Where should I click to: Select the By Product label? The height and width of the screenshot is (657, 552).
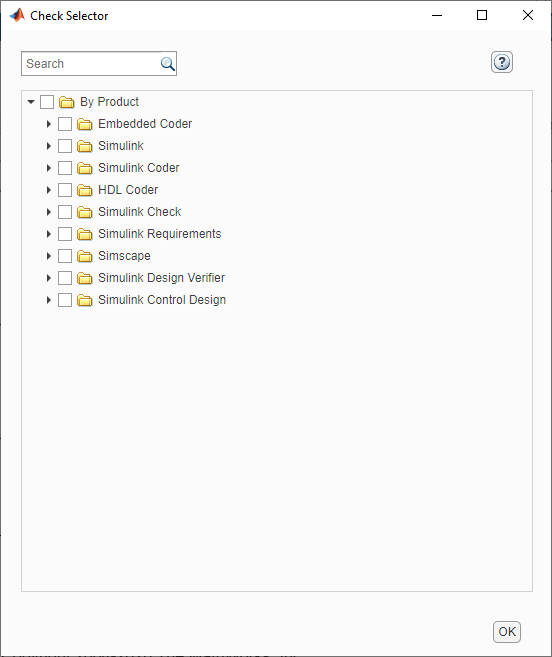coord(109,102)
